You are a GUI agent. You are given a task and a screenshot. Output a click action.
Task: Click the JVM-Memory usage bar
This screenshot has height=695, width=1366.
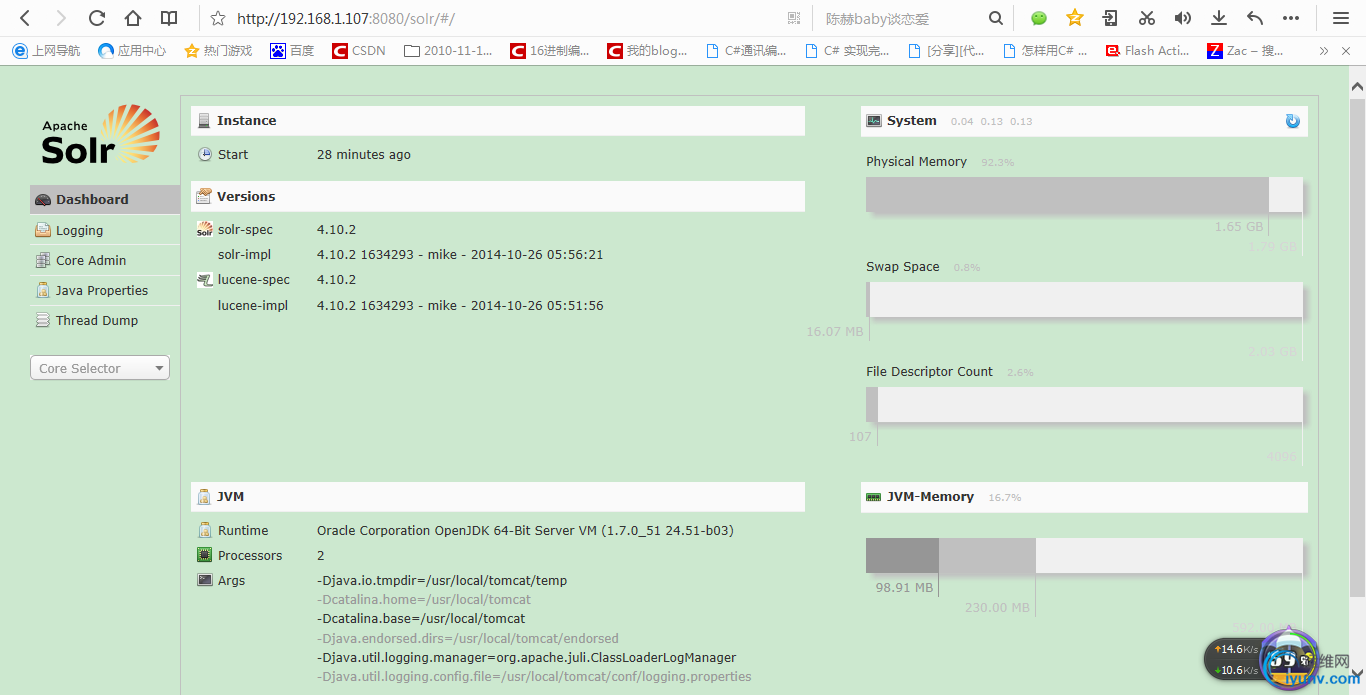[1084, 556]
